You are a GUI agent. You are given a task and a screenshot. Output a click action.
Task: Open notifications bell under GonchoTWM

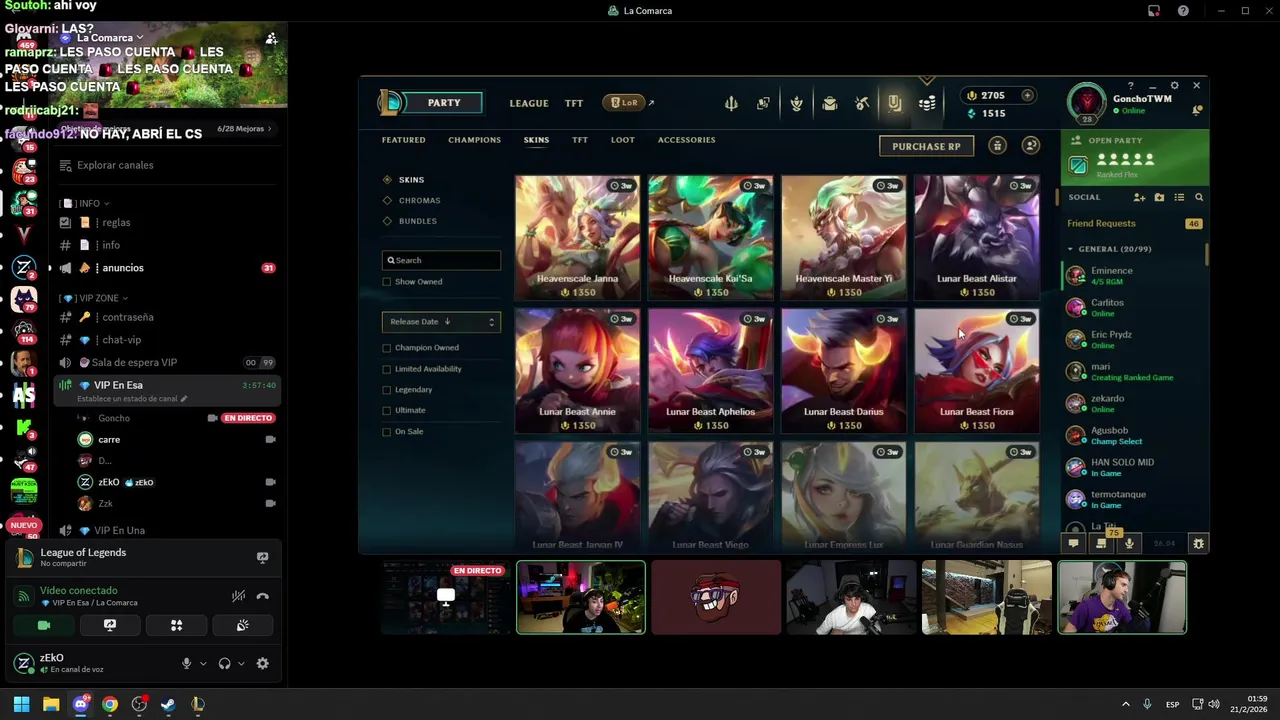tap(1197, 110)
